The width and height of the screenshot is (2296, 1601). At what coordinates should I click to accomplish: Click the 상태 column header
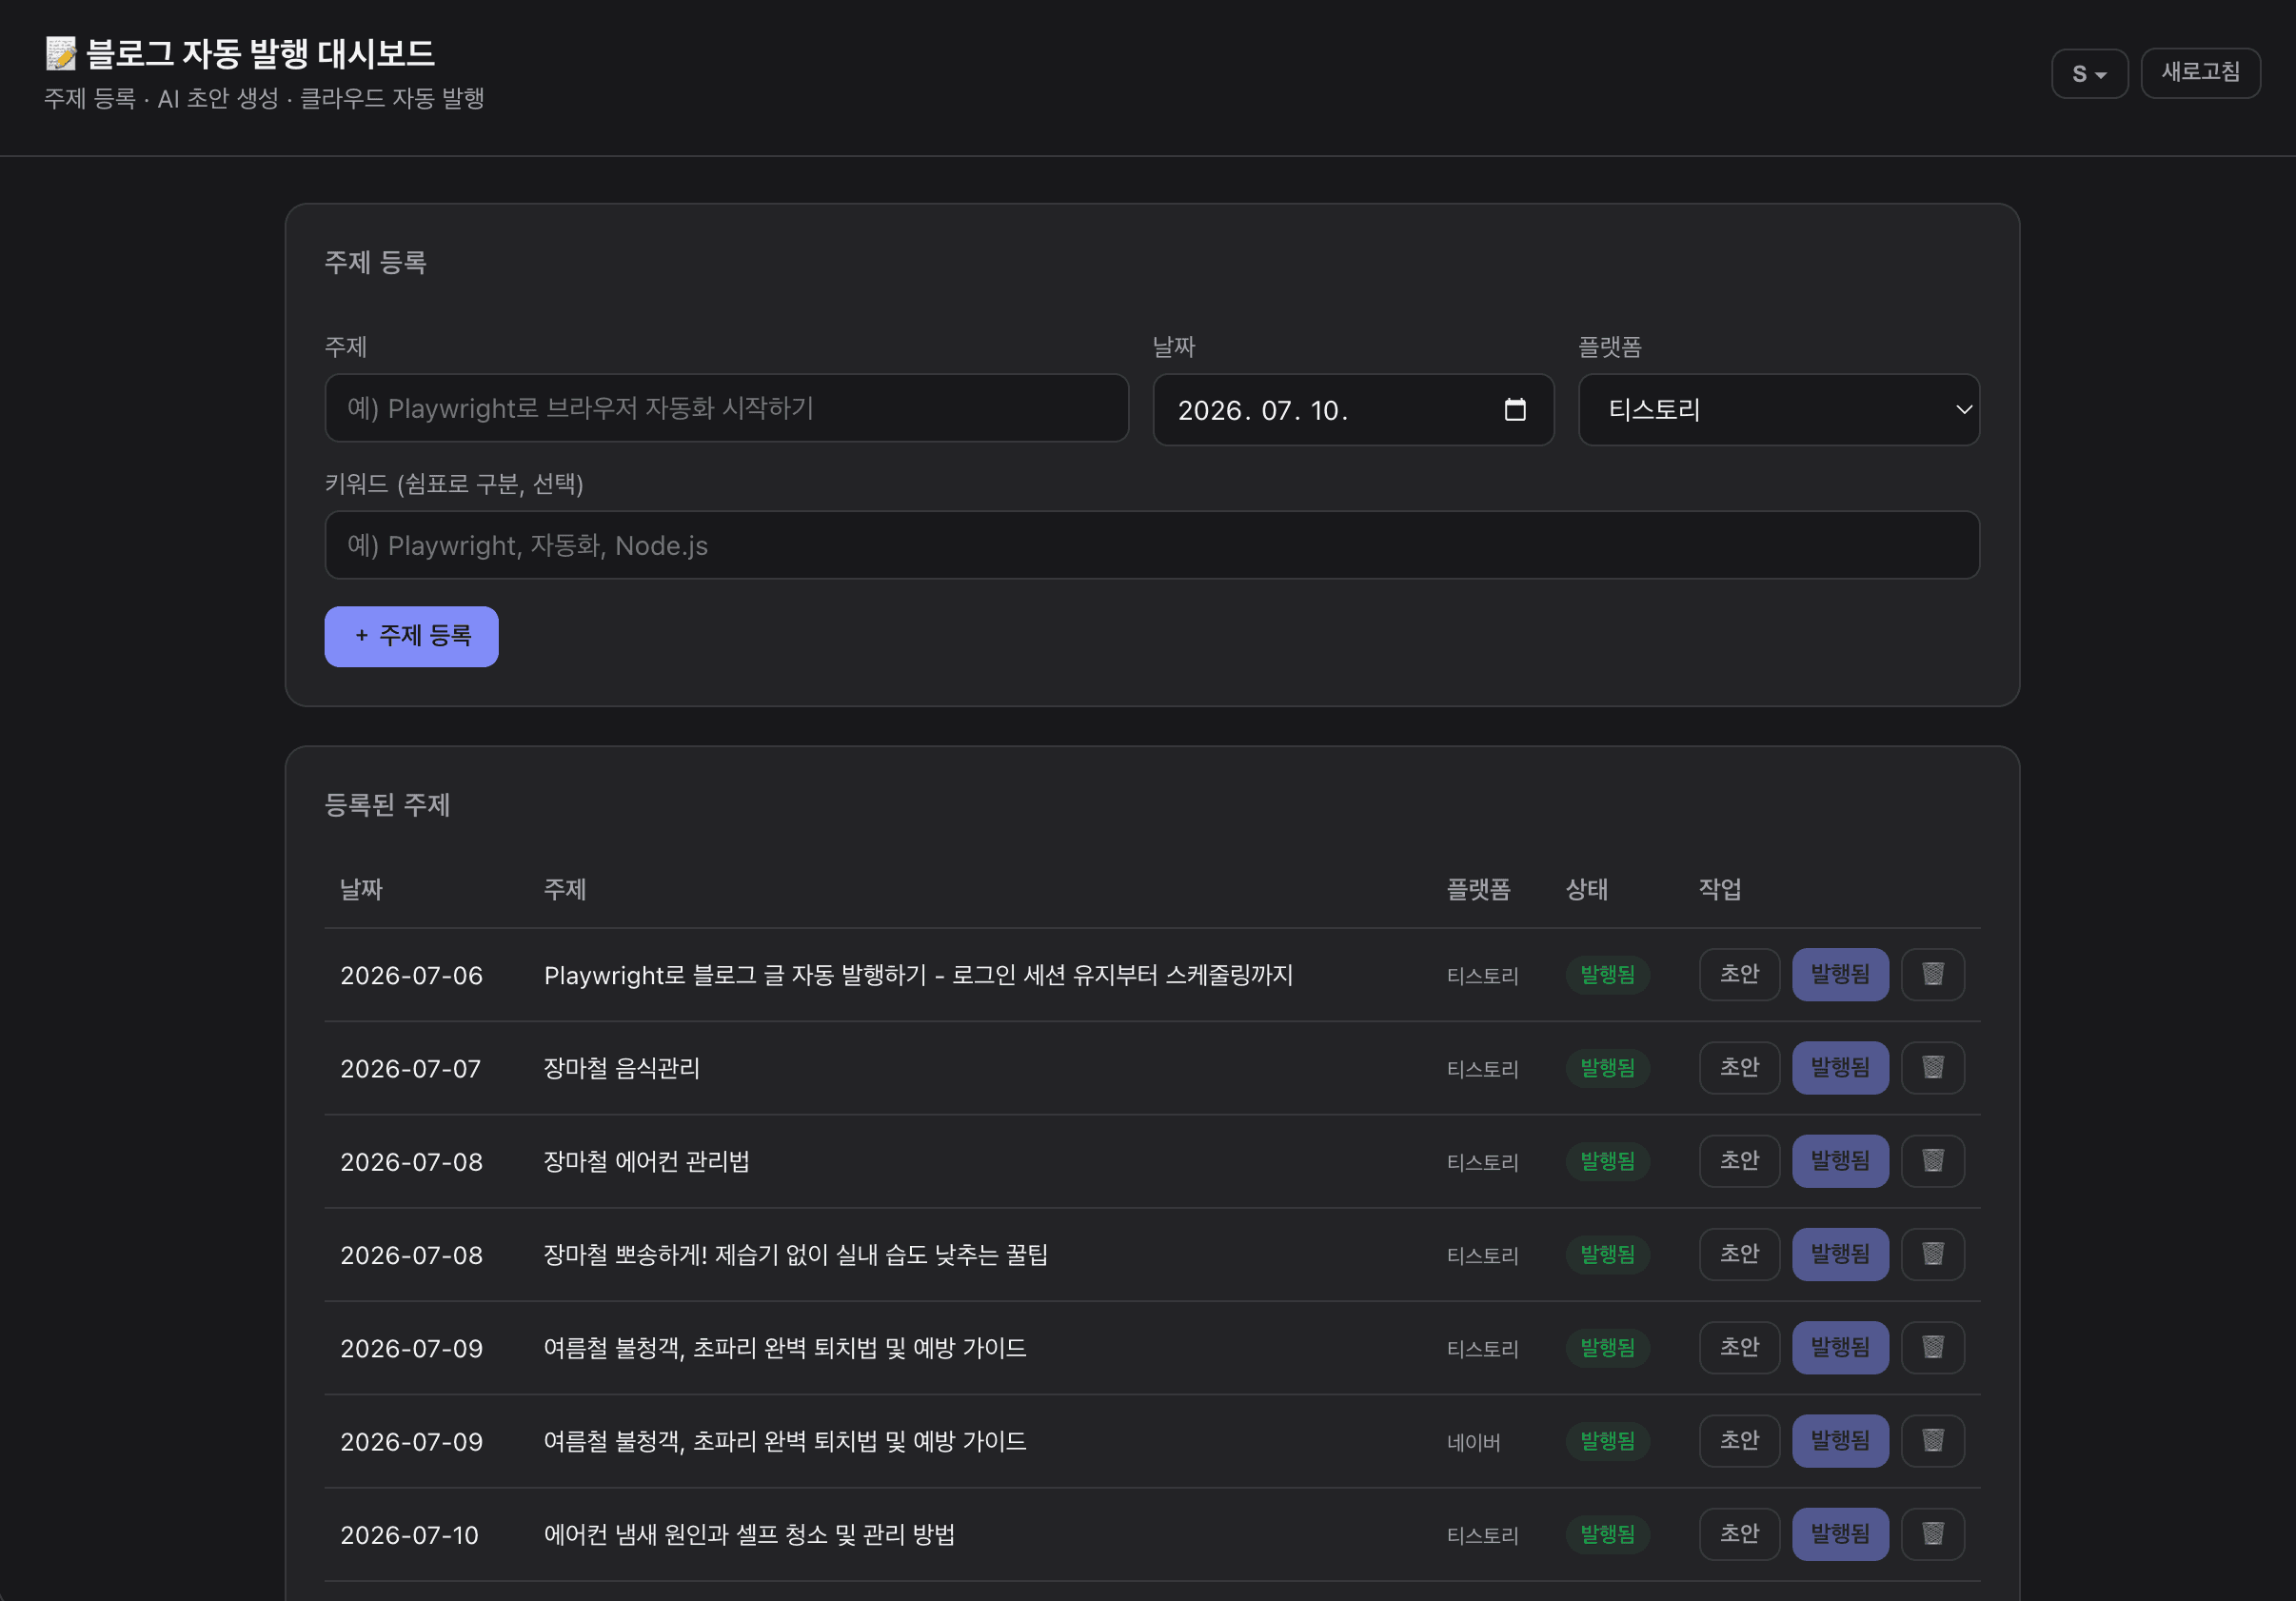pos(1586,889)
